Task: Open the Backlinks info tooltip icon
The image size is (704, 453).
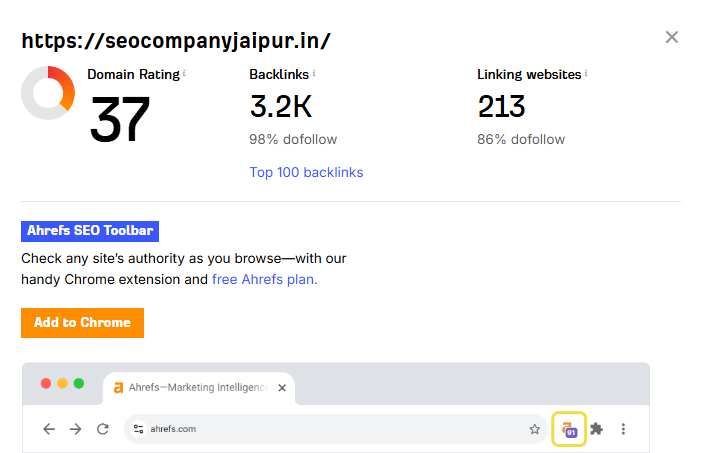Action: (314, 73)
